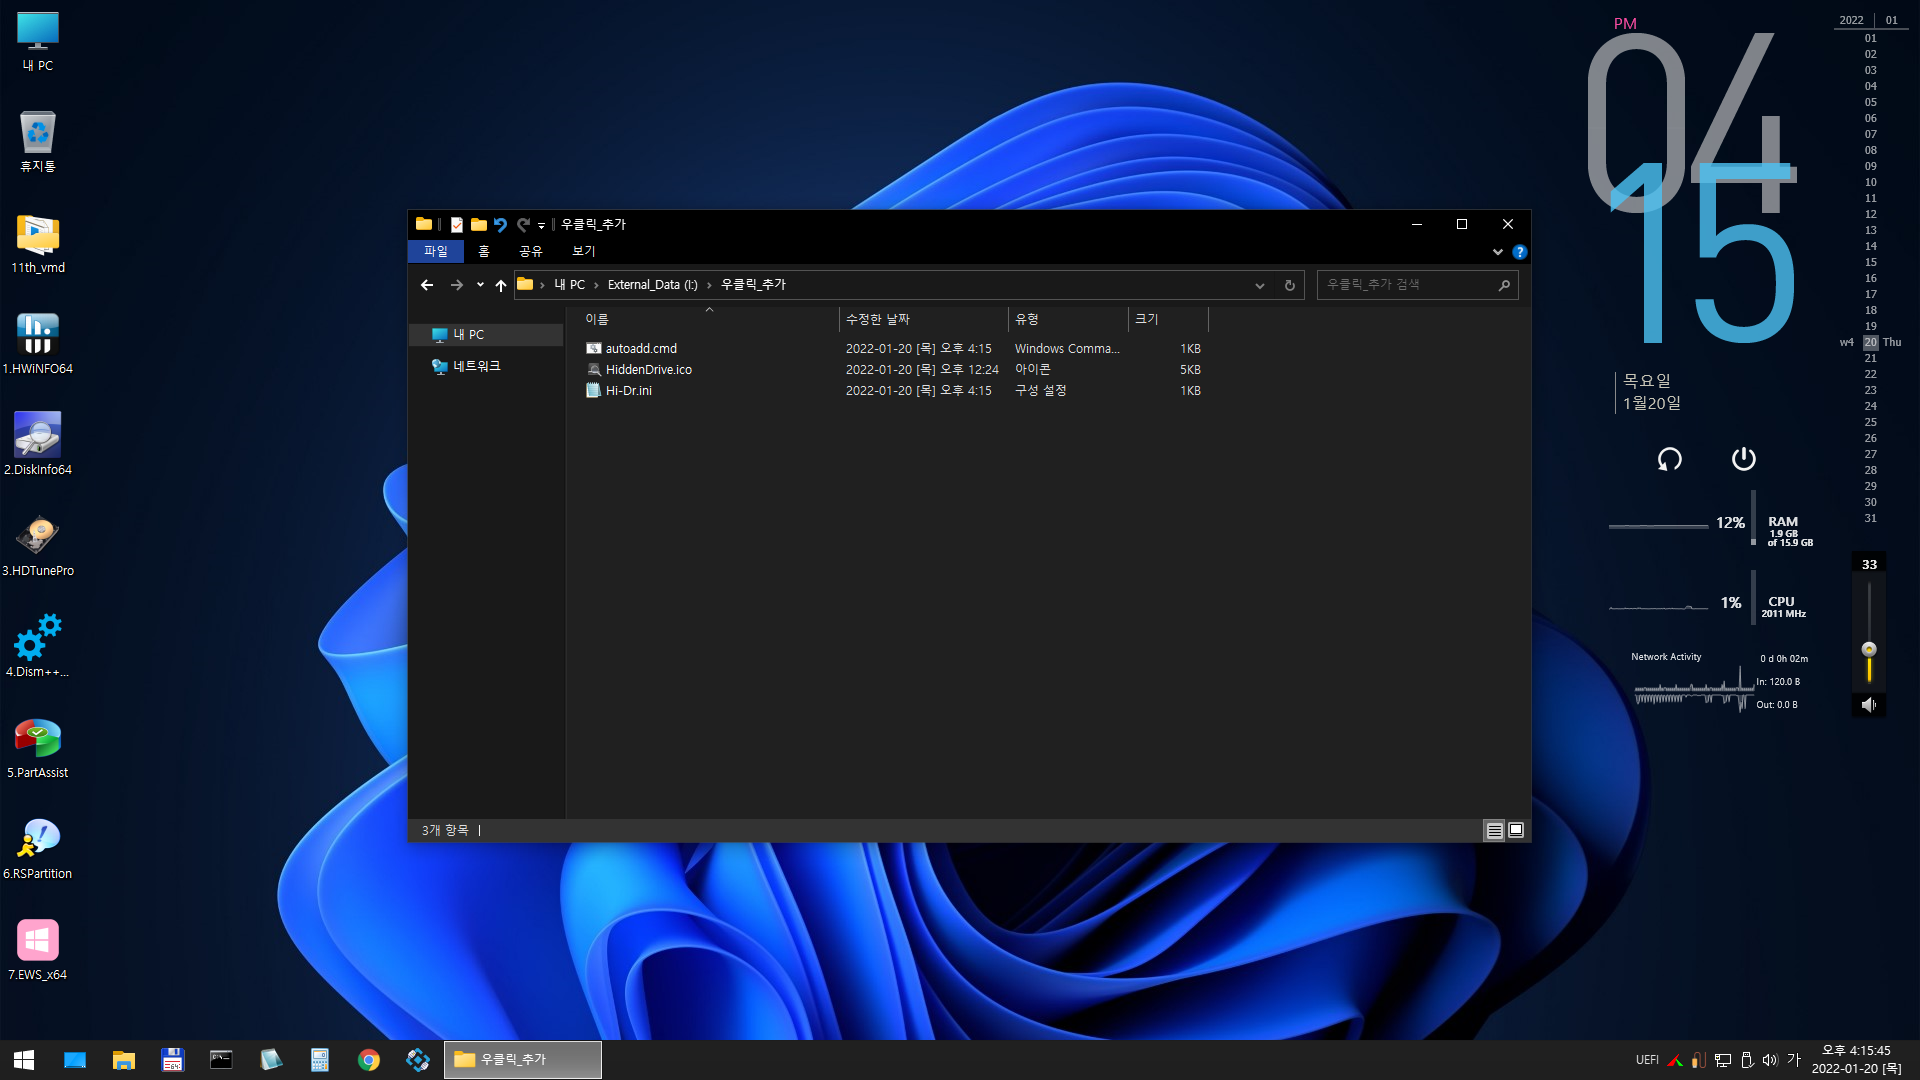Expand the chevron after External_Data in breadcrumb
The width and height of the screenshot is (1920, 1080).
pyautogui.click(x=709, y=285)
